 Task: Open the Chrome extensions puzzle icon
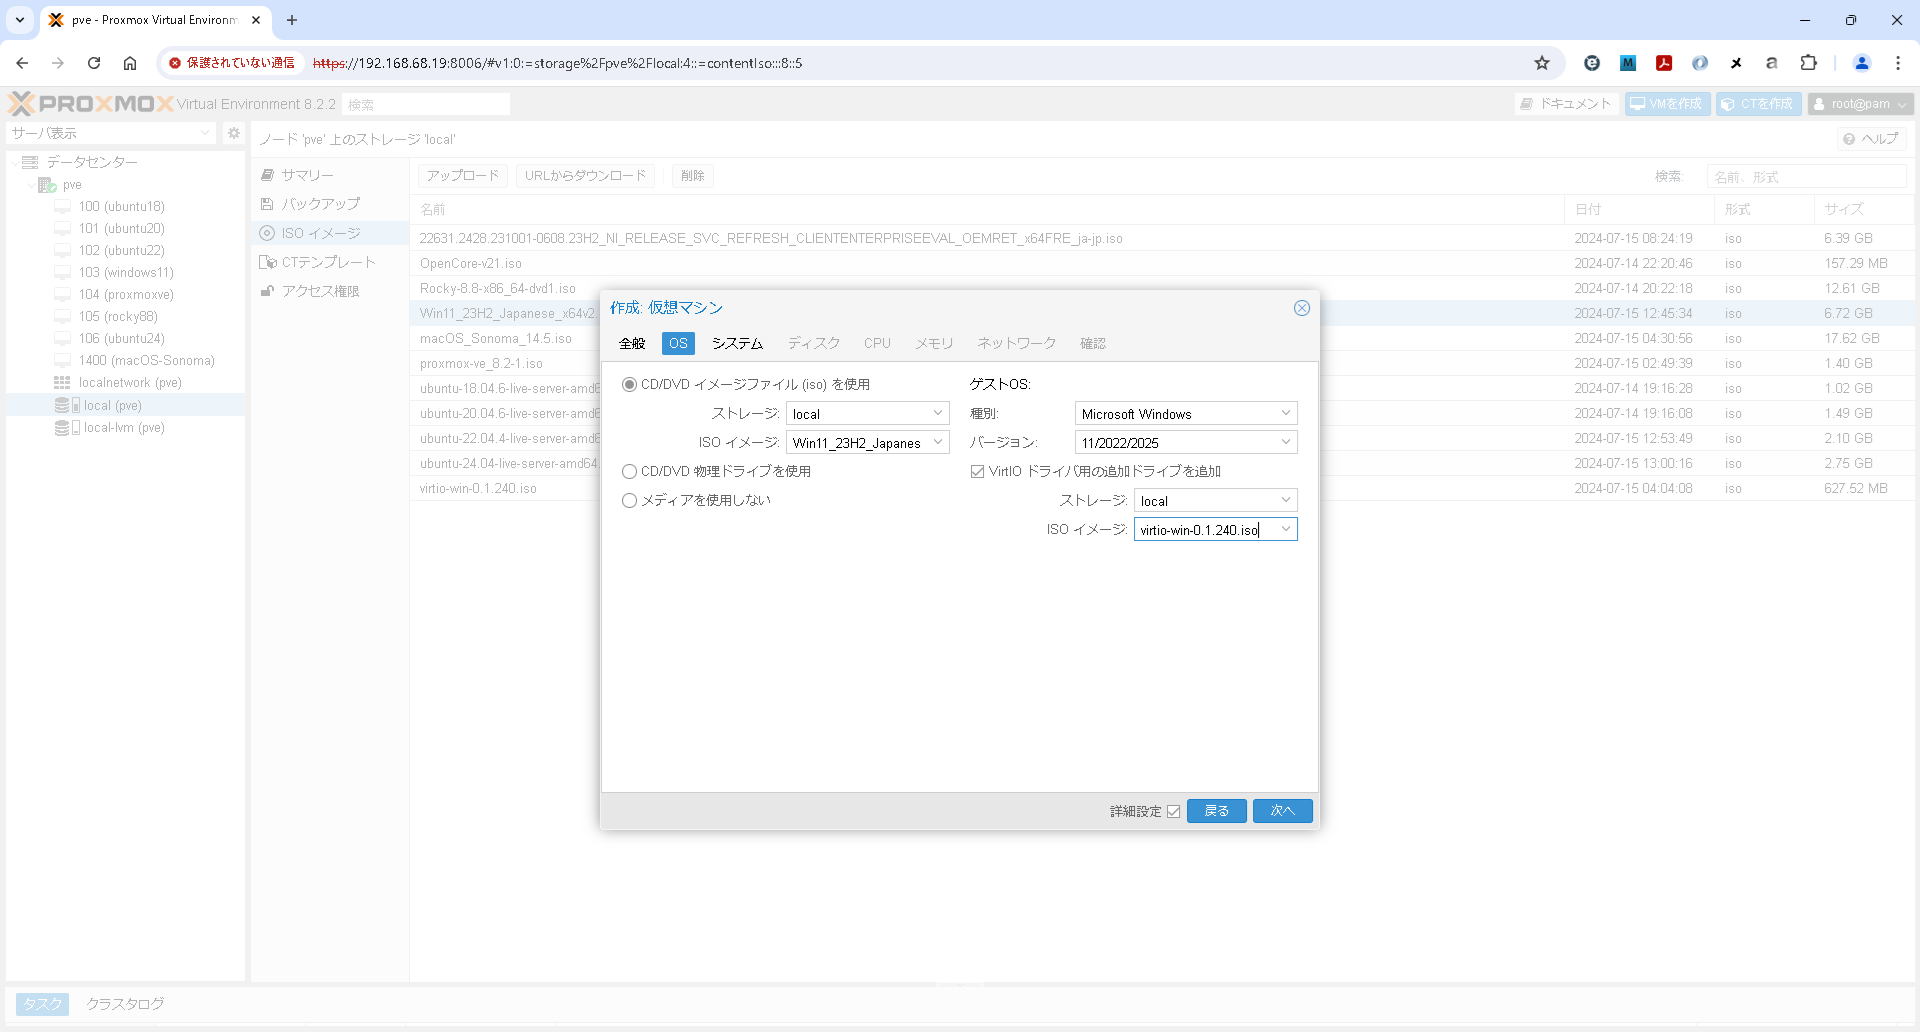[x=1808, y=63]
